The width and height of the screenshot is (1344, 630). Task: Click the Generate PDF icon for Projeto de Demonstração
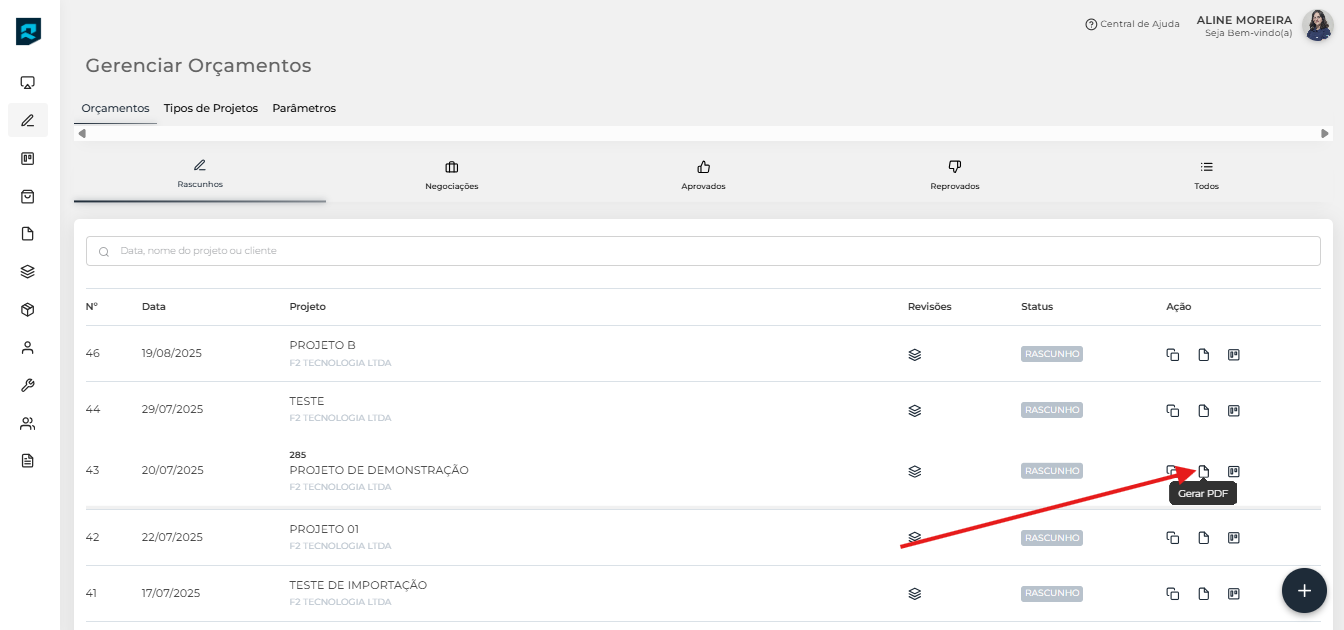point(1204,471)
